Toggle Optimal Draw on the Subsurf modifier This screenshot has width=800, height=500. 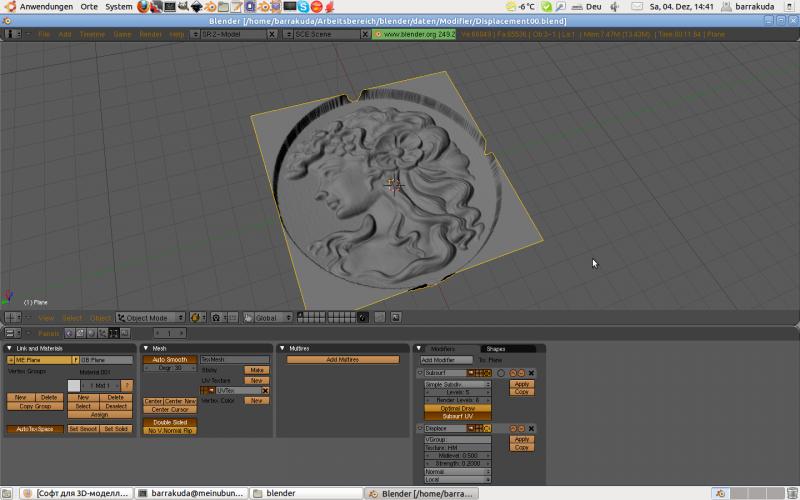click(x=458, y=409)
